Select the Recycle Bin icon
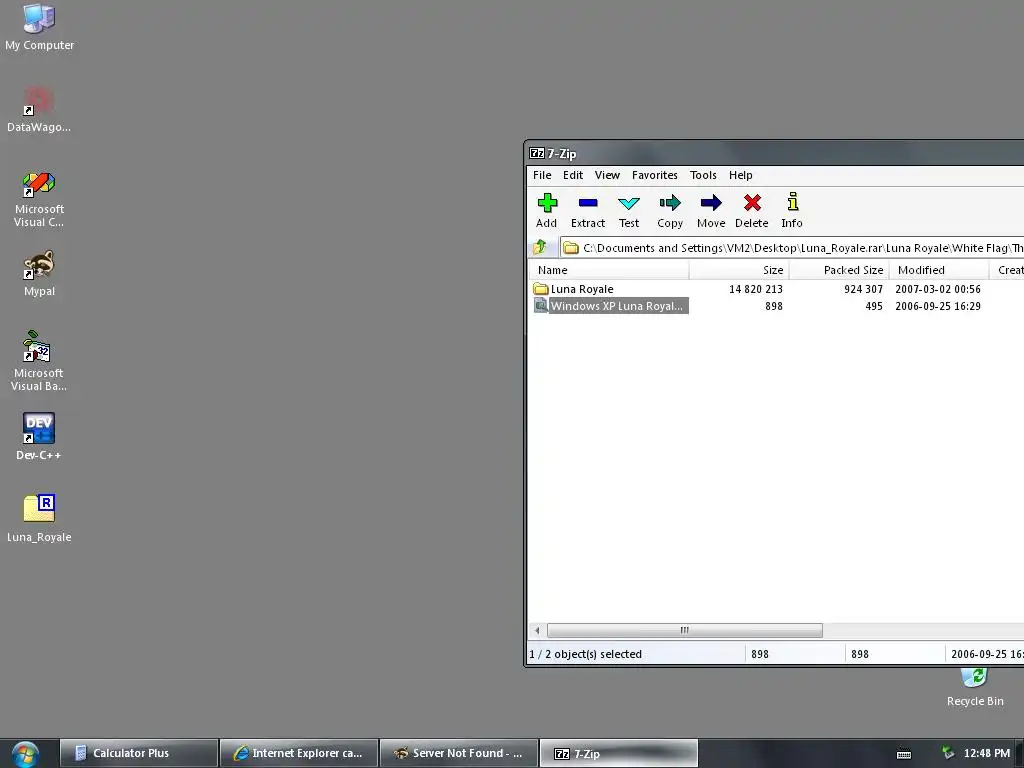The height and width of the screenshot is (768, 1024). pyautogui.click(x=975, y=687)
